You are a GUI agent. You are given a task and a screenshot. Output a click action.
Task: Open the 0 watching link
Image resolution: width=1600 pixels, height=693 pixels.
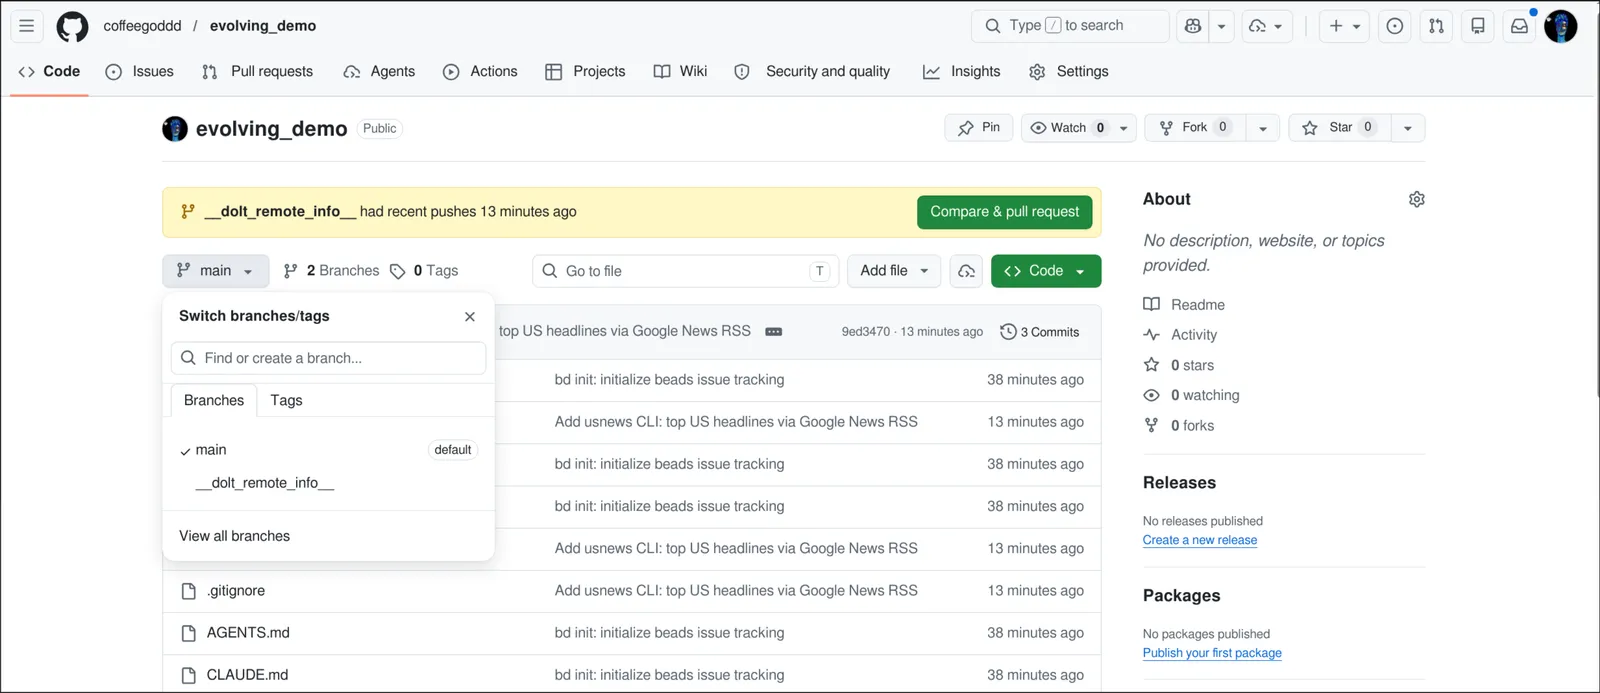(x=1192, y=395)
